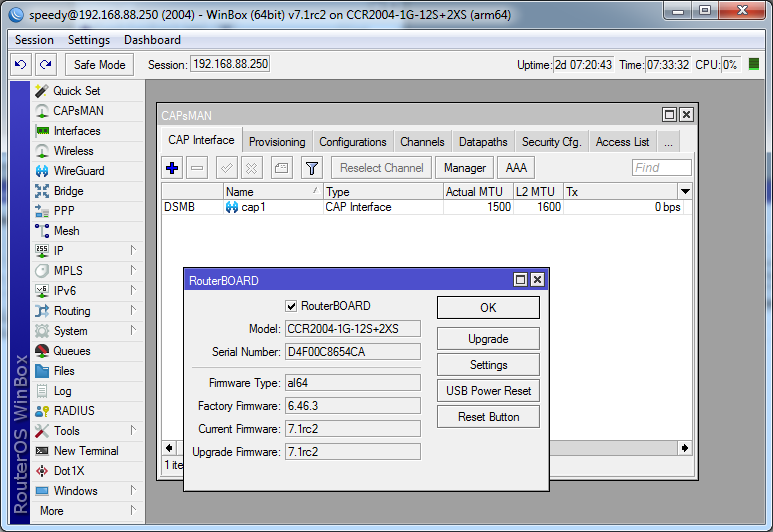This screenshot has height=532, width=773.
Task: Click Settings in RouterBOARD dialog
Action: pos(488,365)
